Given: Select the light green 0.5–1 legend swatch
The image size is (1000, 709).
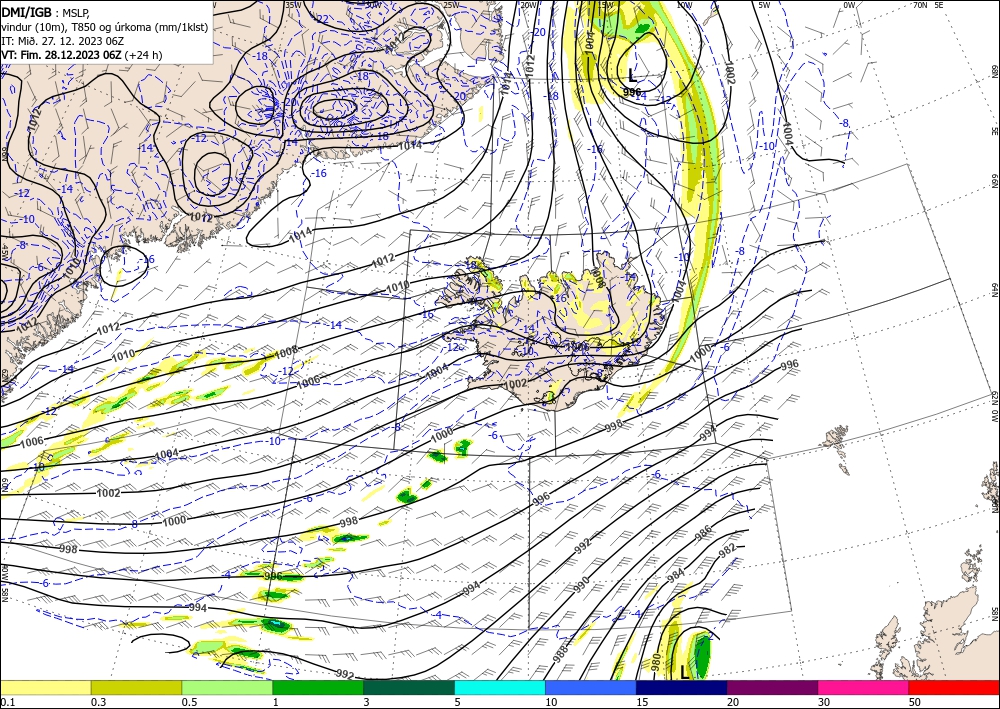Looking at the screenshot, I should (x=227, y=687).
